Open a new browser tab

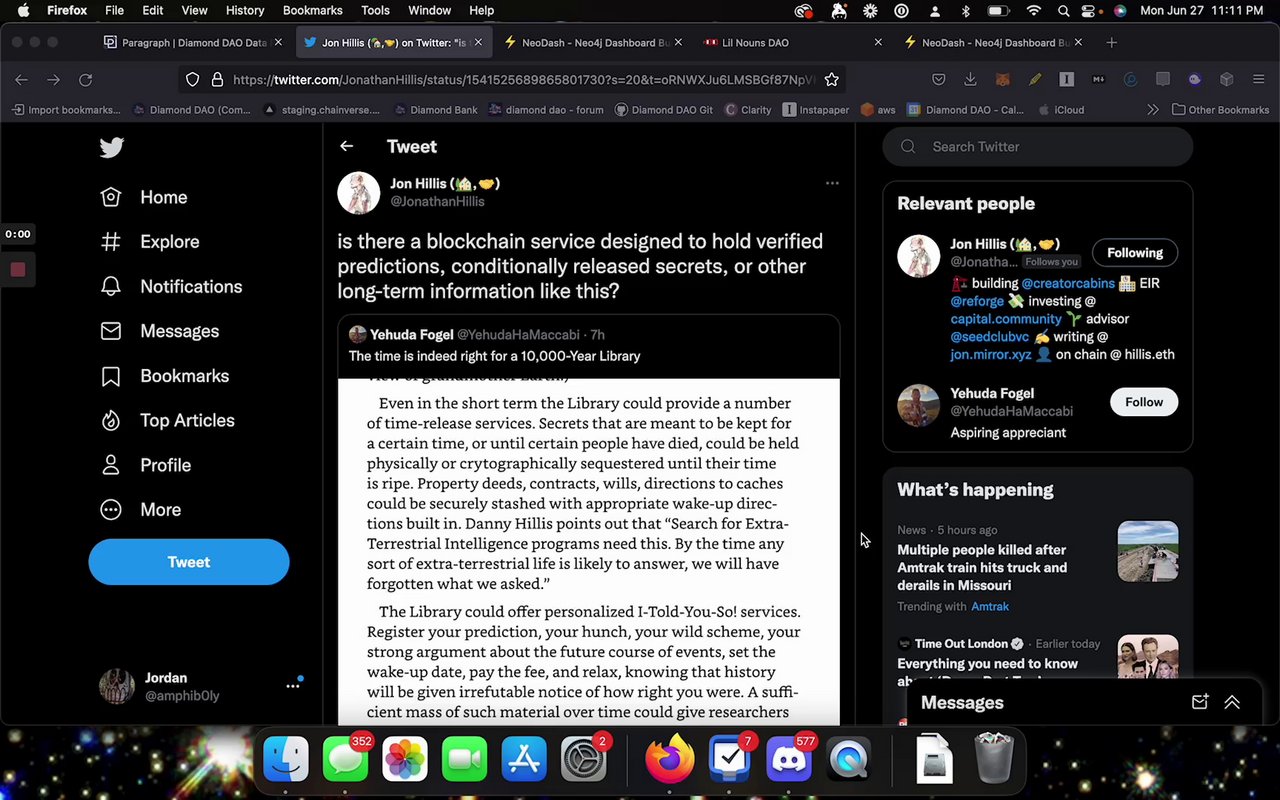(x=1111, y=43)
